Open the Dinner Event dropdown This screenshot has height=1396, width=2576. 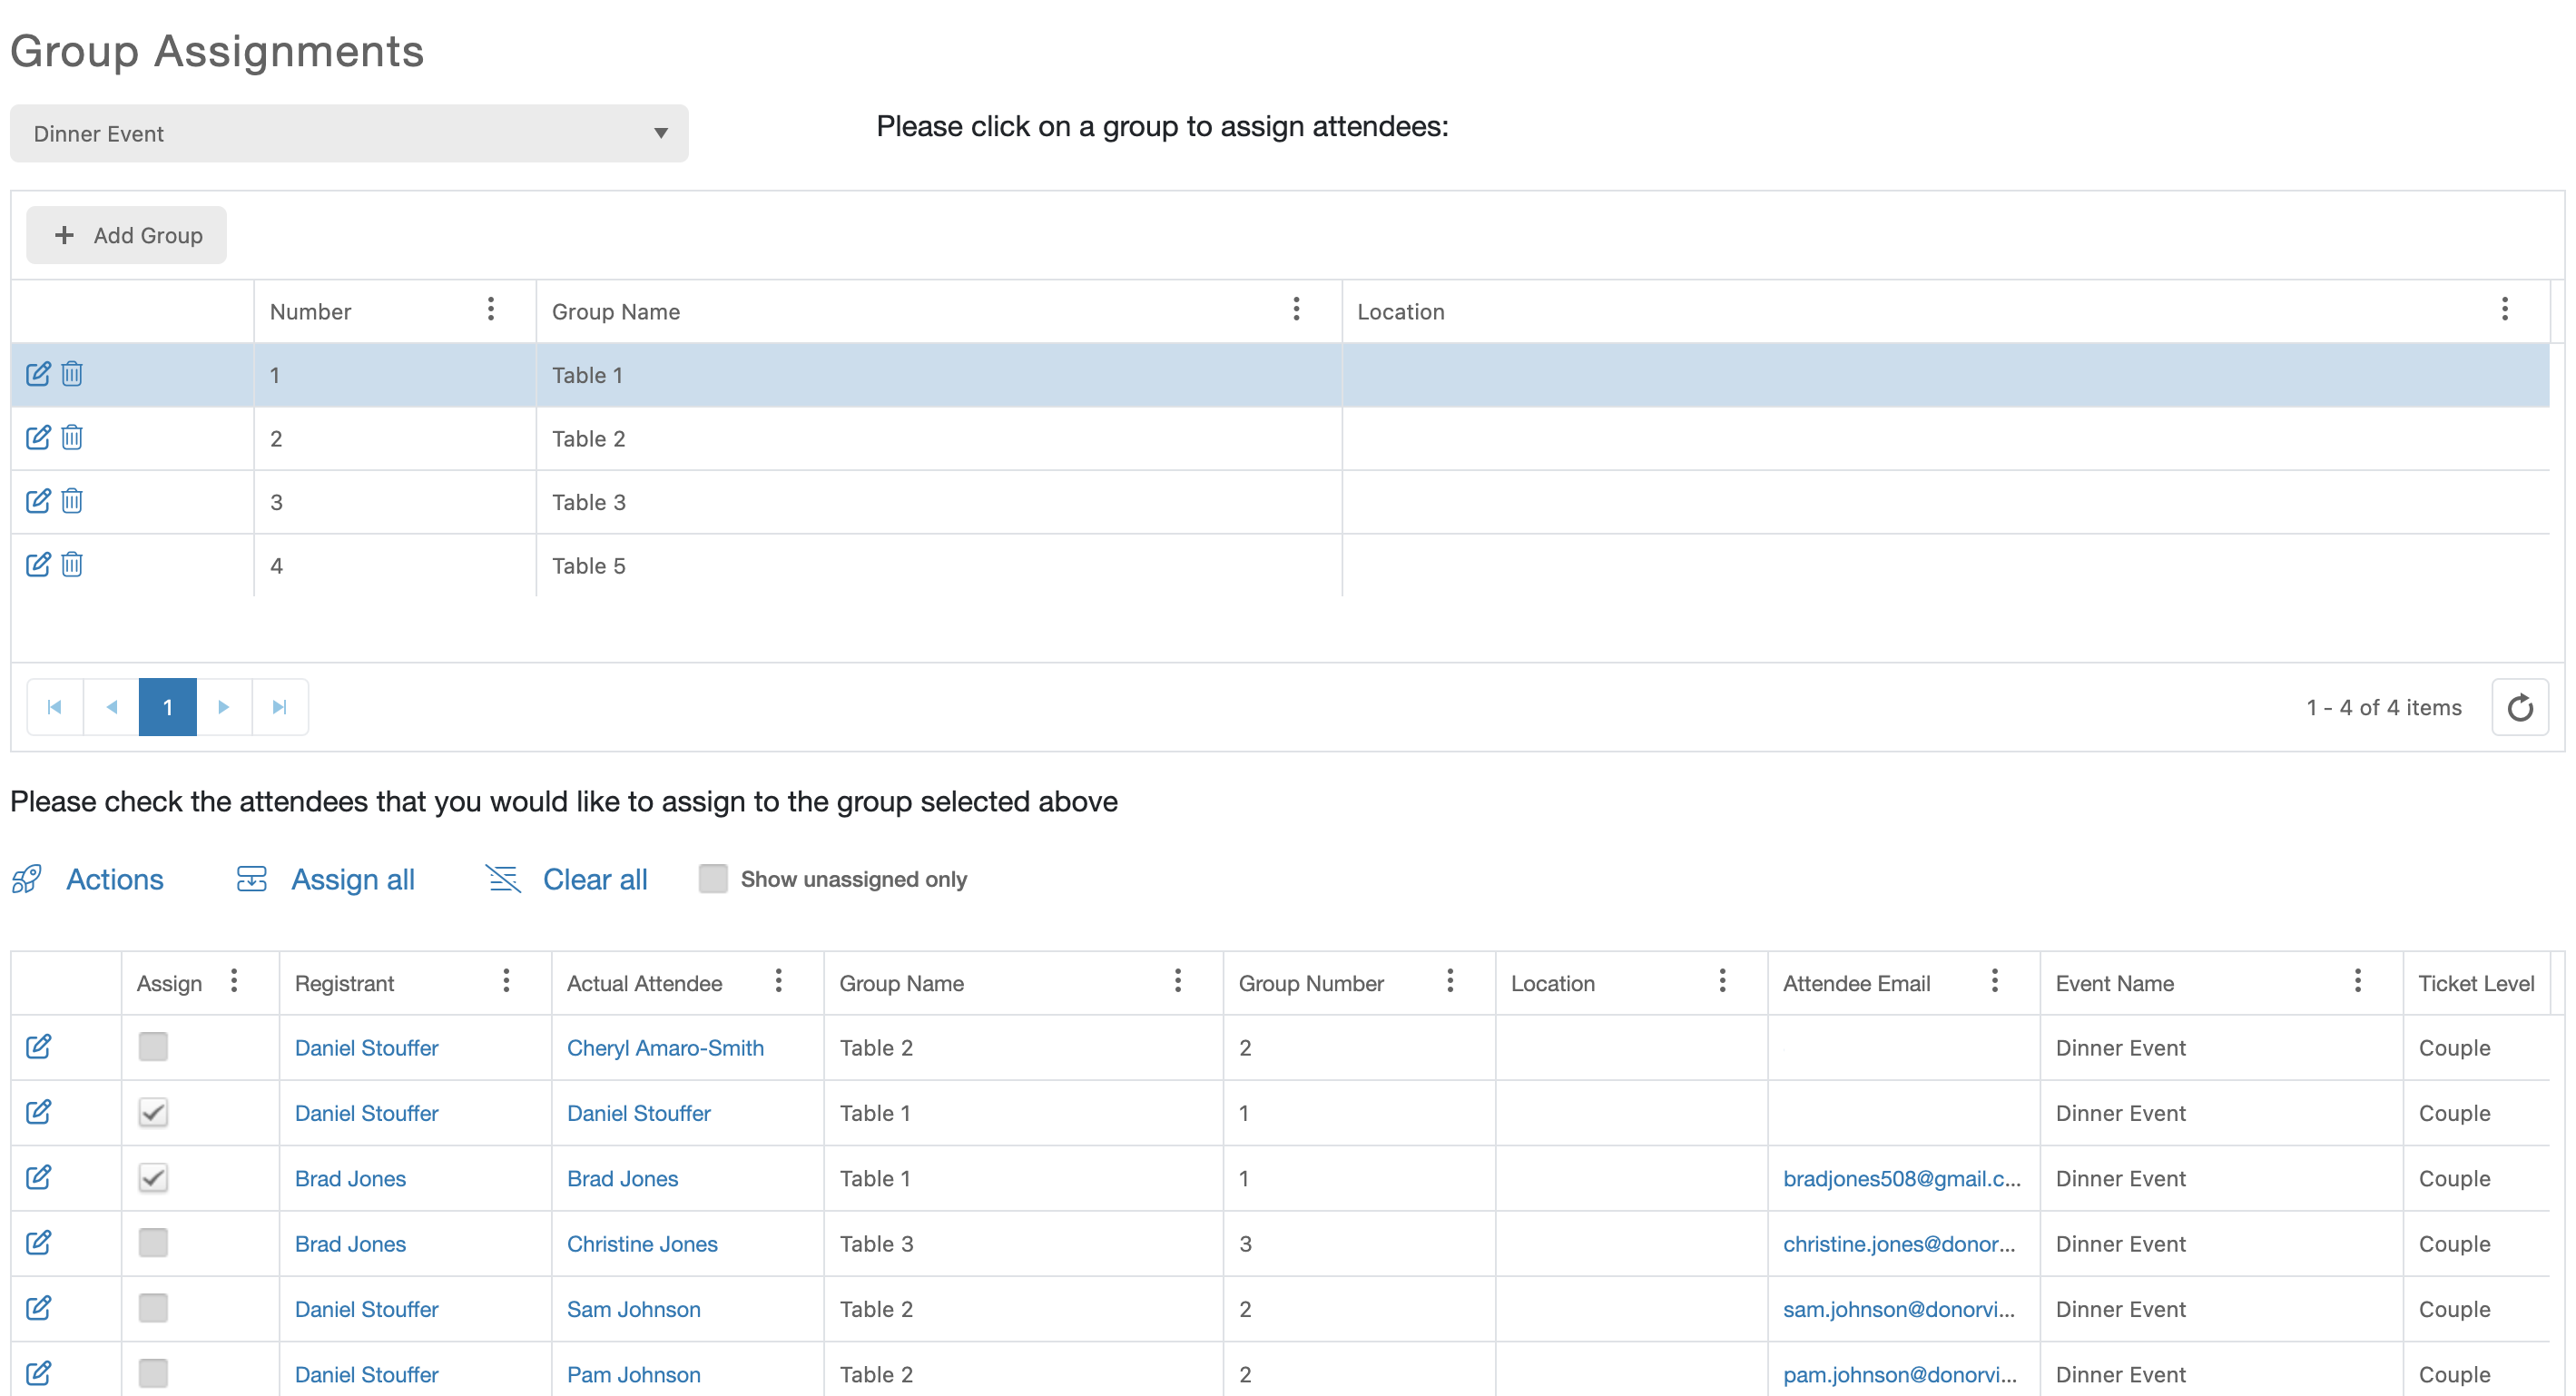(x=349, y=134)
